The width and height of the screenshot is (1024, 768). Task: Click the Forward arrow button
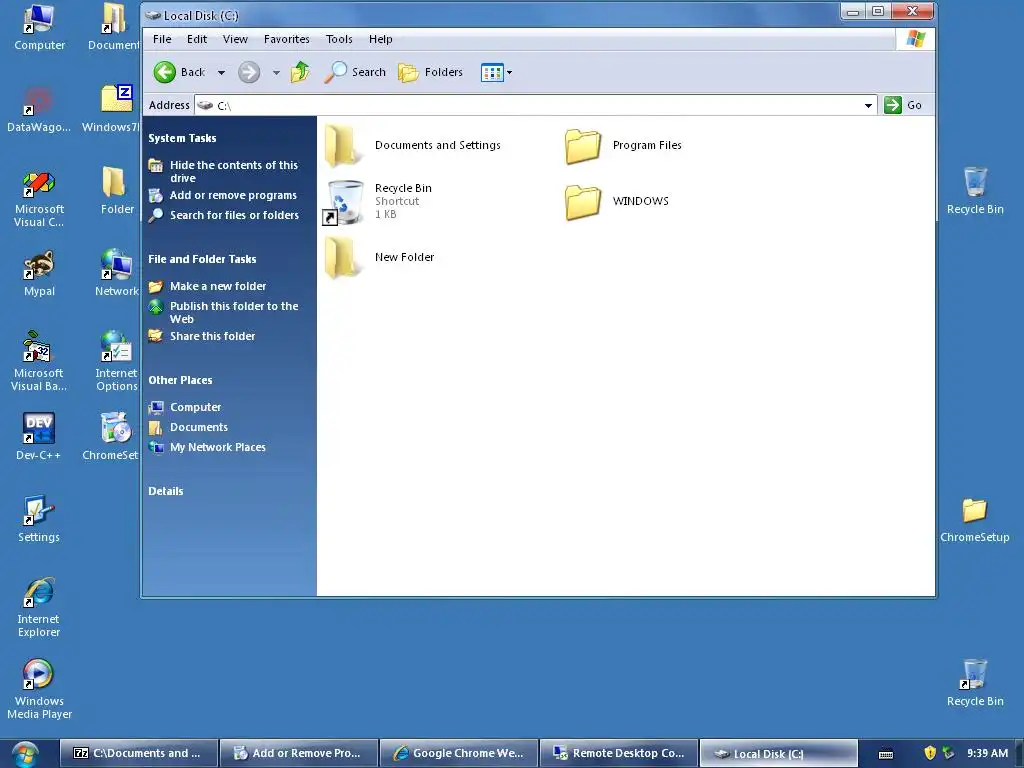click(249, 72)
